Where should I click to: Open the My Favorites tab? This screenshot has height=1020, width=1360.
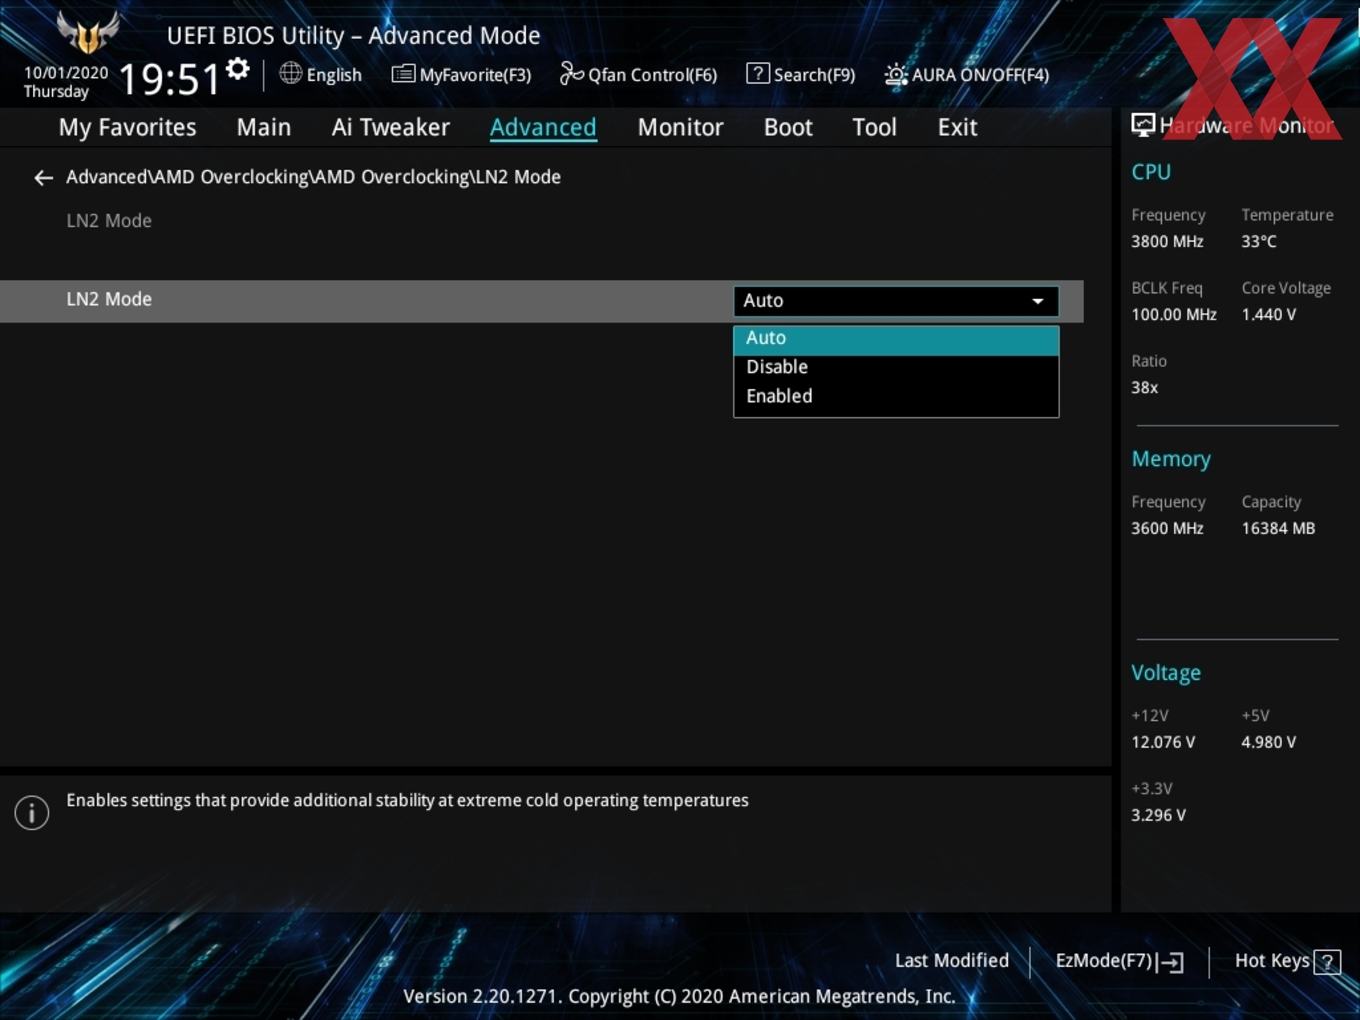[x=127, y=127]
